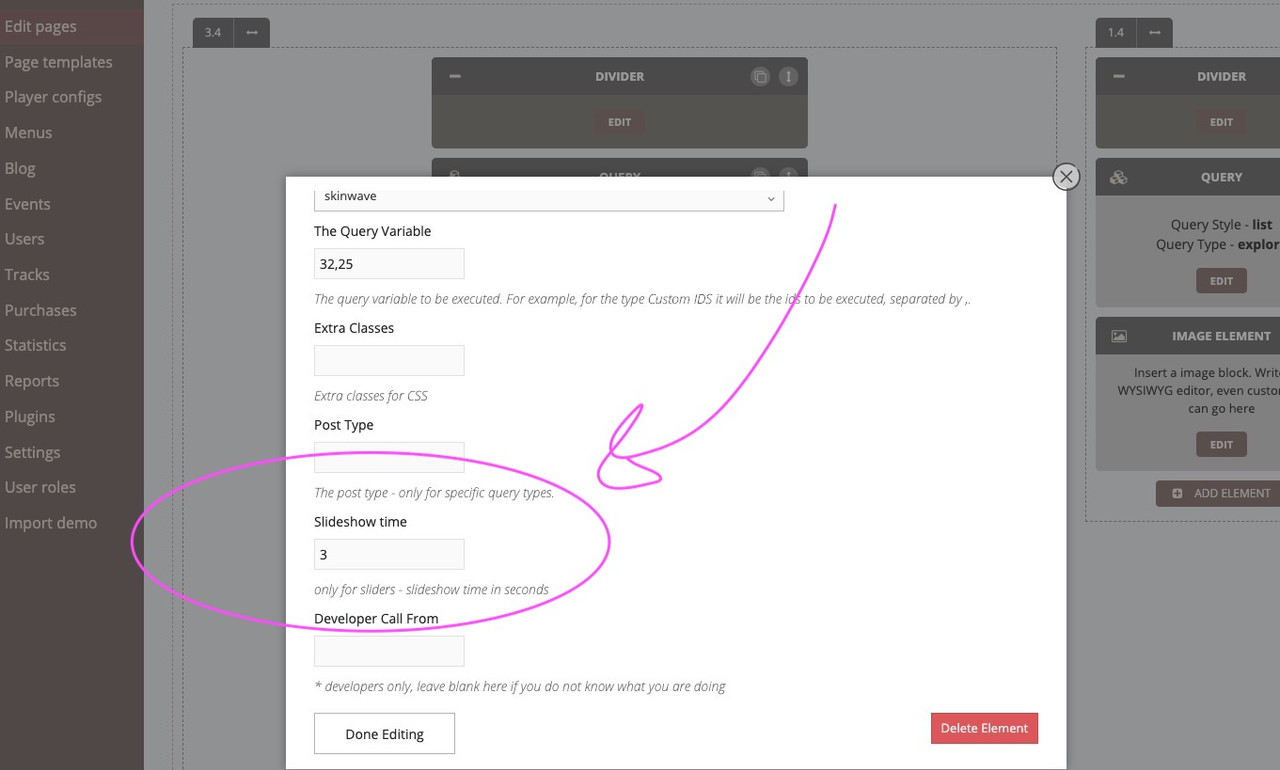Open the Statistics sidebar item
Screen dimensions: 1280x770
(x=35, y=345)
